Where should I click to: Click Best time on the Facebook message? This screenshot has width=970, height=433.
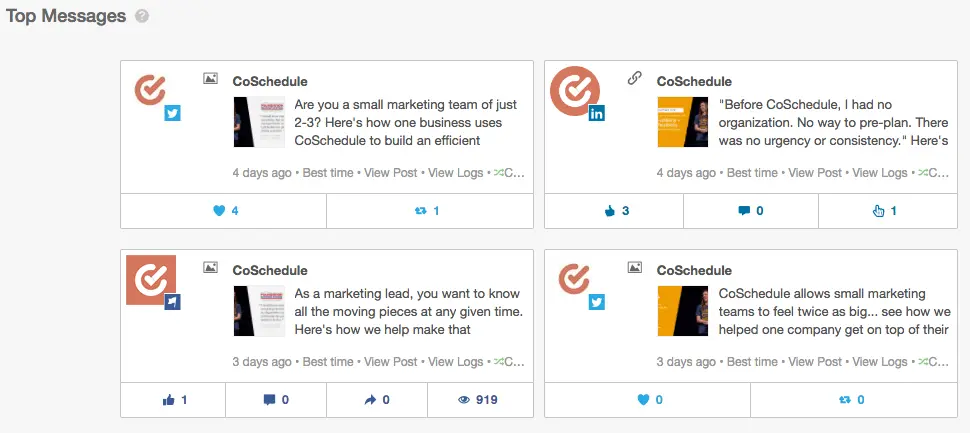pyautogui.click(x=328, y=362)
